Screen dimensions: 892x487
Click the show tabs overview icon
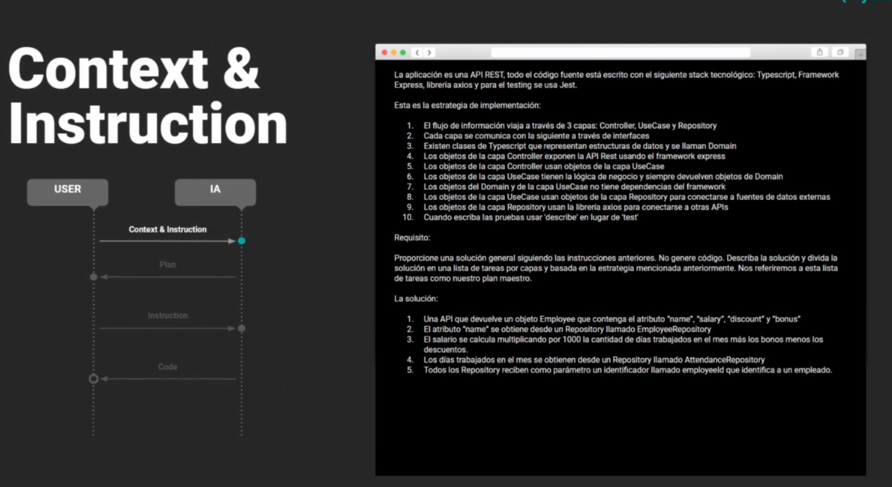[840, 52]
